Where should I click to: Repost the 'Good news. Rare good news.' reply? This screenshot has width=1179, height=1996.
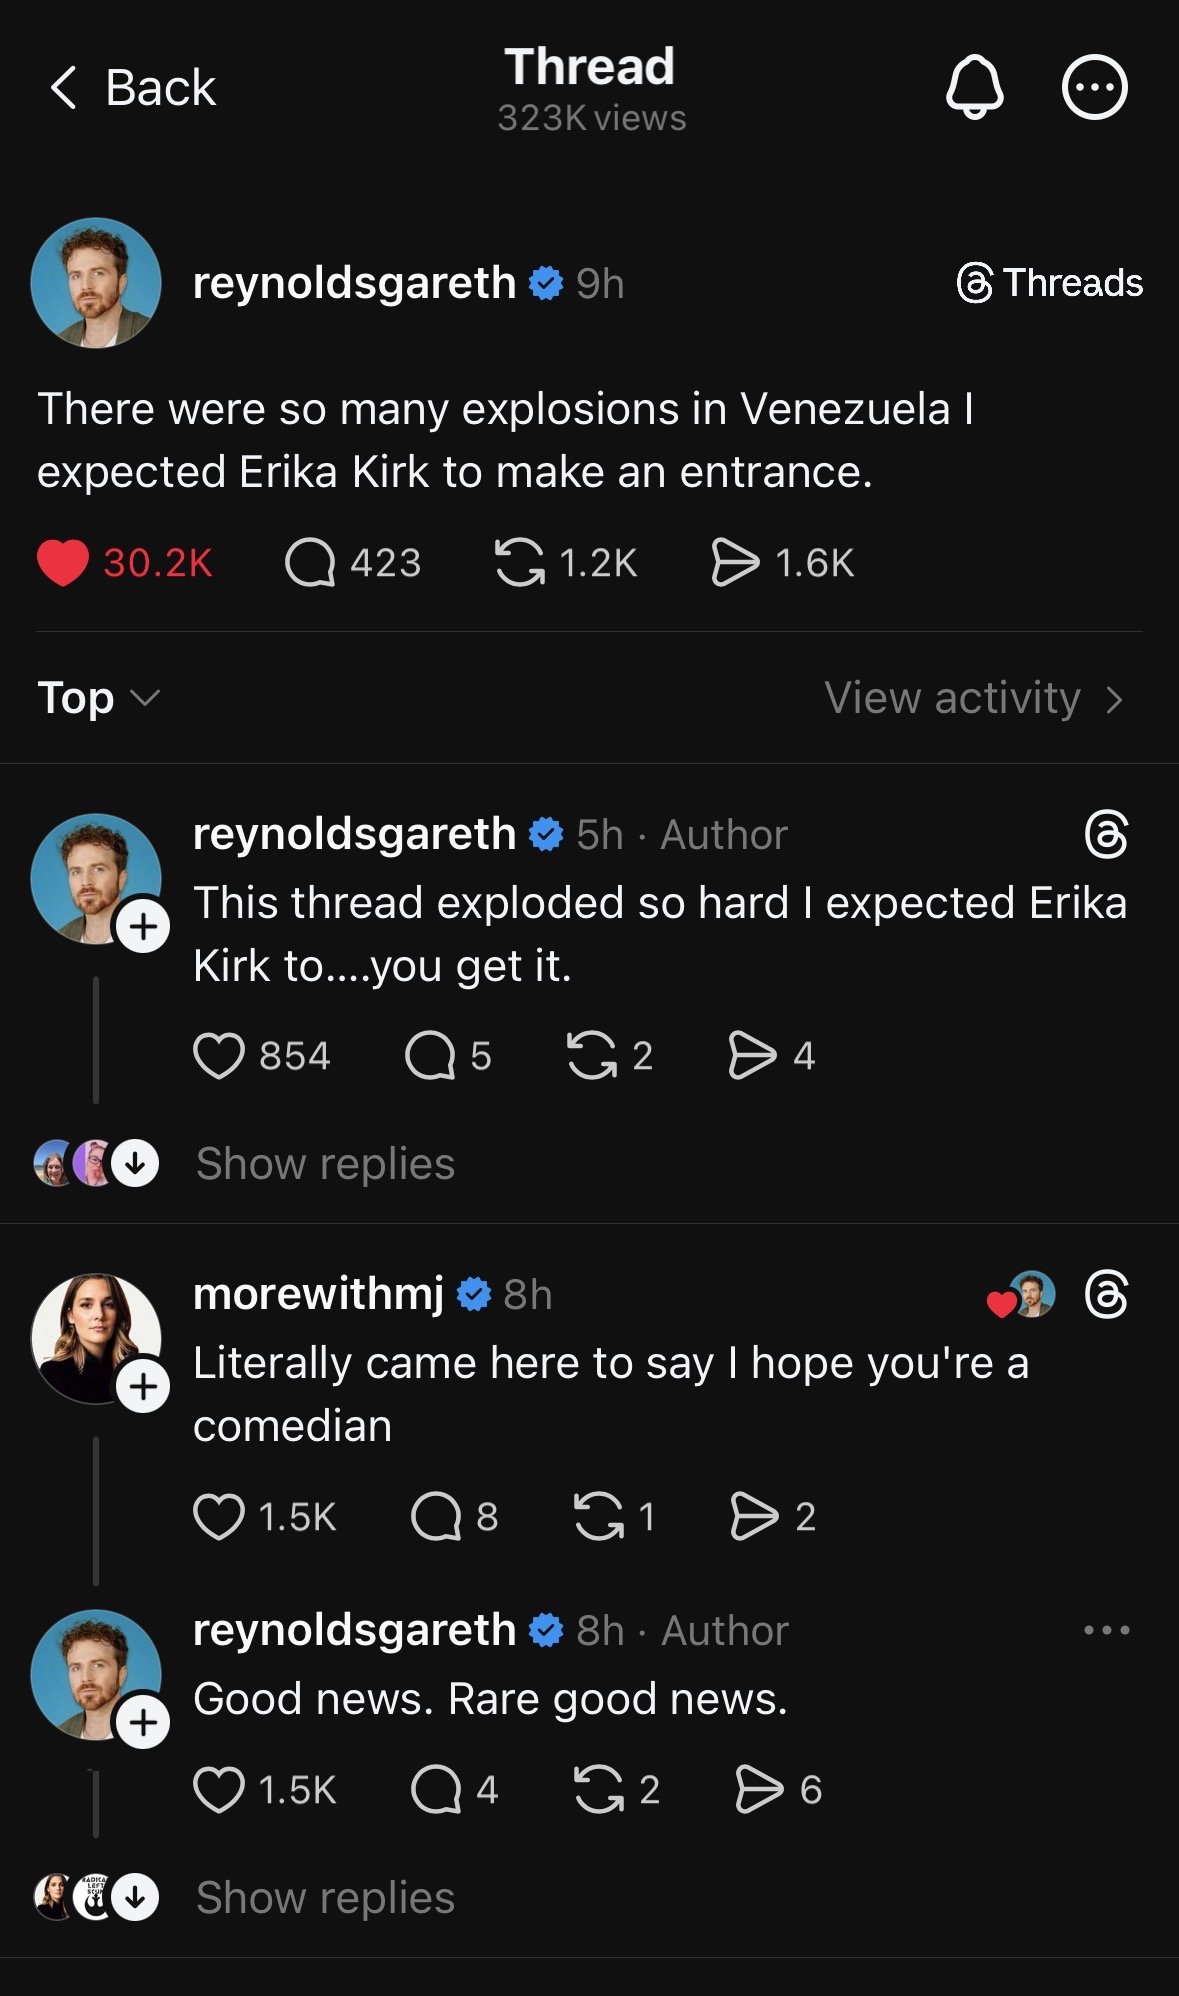pyautogui.click(x=598, y=1790)
